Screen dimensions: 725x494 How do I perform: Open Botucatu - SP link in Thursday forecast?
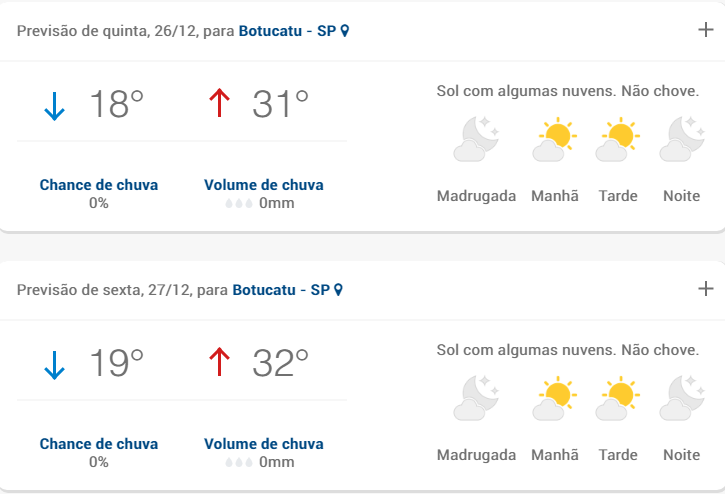[287, 31]
